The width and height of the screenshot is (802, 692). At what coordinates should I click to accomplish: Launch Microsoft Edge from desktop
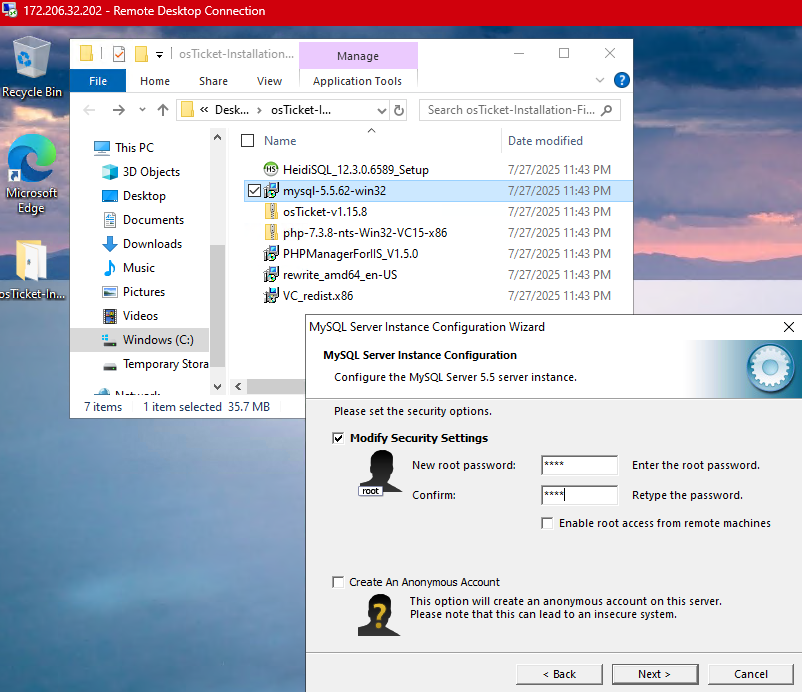[32, 174]
